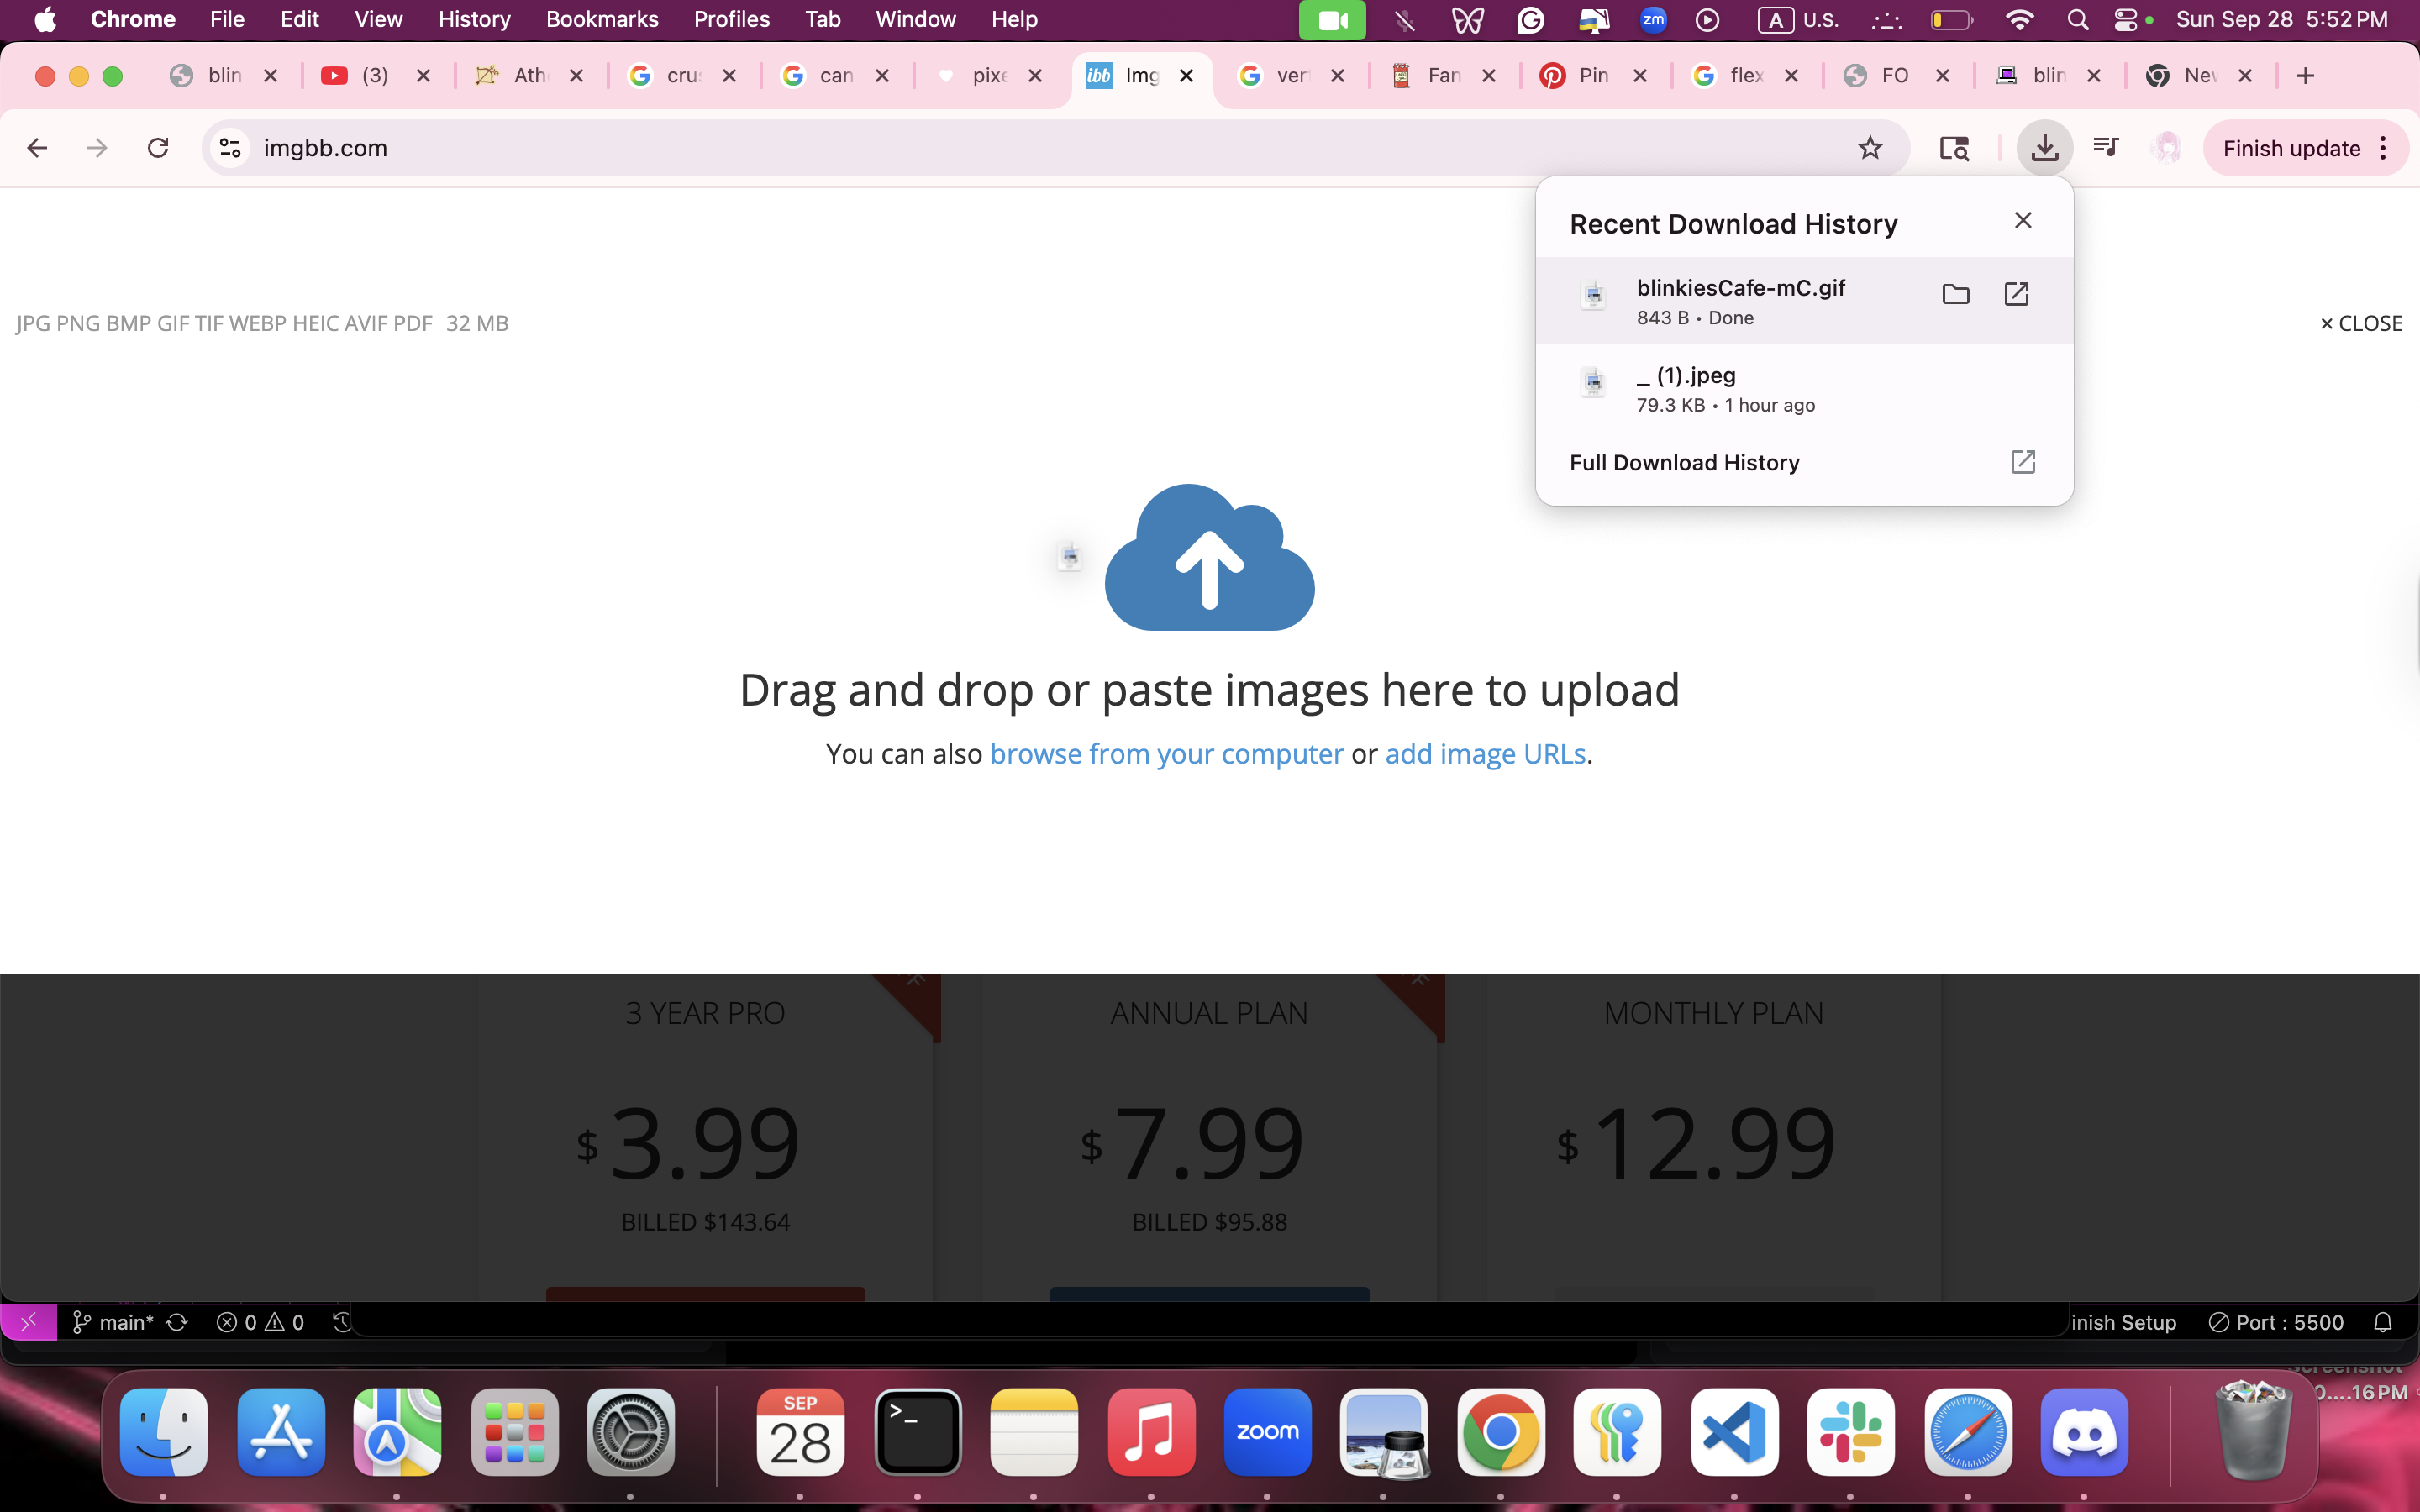Open Full Download History

(1684, 462)
